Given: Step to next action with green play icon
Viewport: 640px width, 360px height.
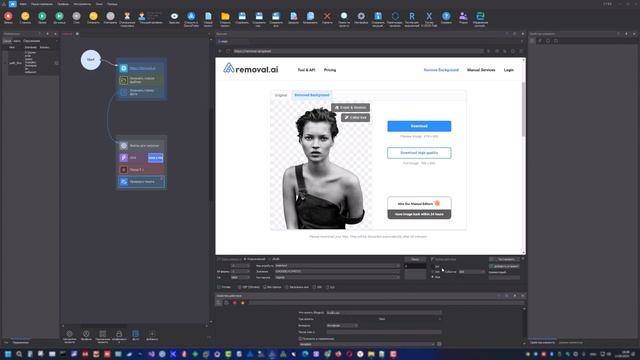Looking at the screenshot, I should [42, 16].
